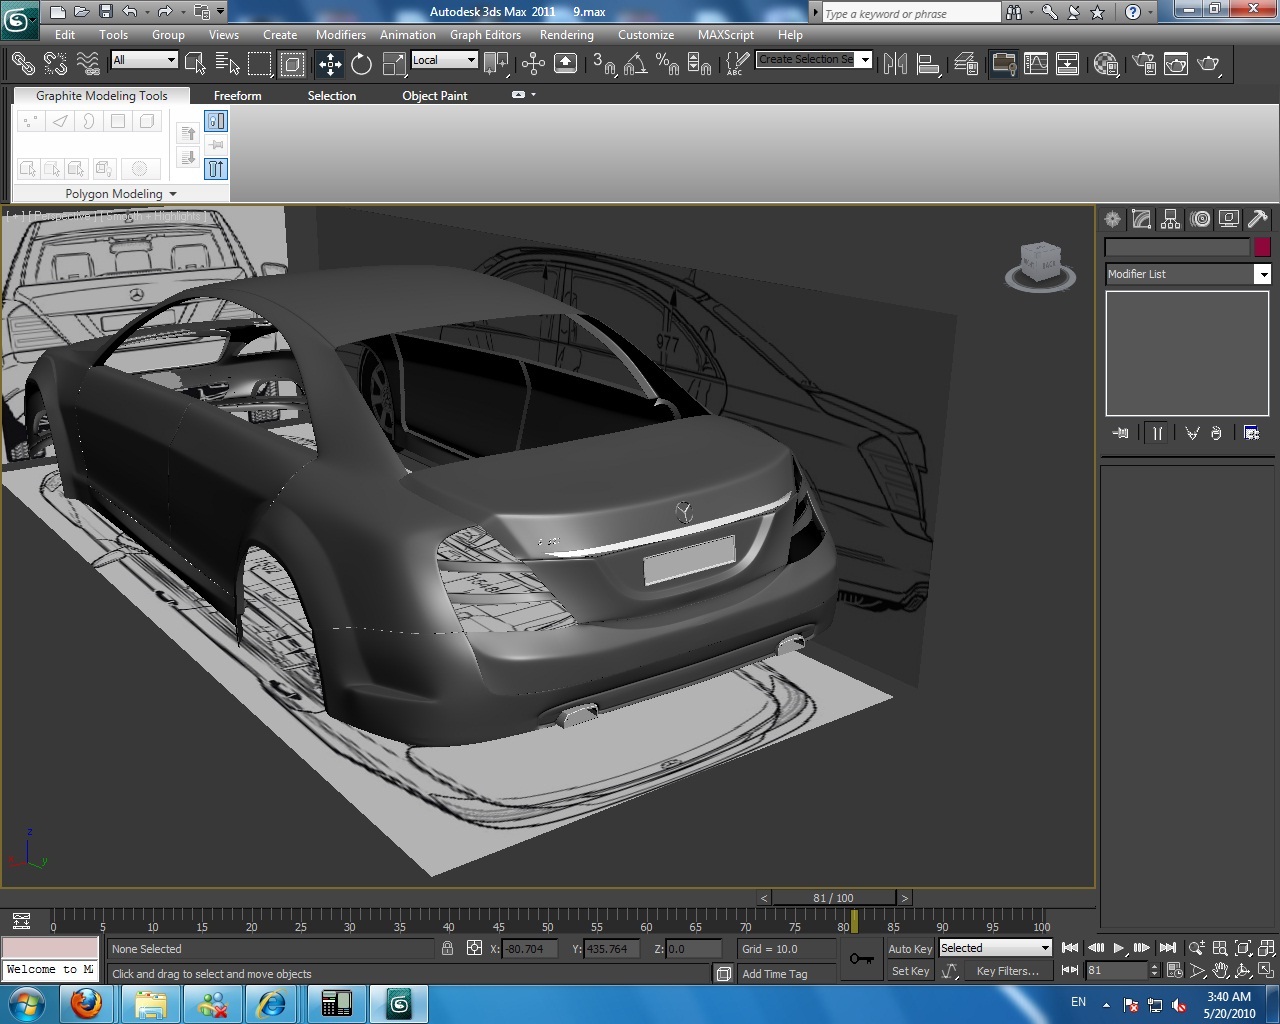The image size is (1280, 1024).
Task: Click the Select and Link chain icon
Action: [23, 64]
